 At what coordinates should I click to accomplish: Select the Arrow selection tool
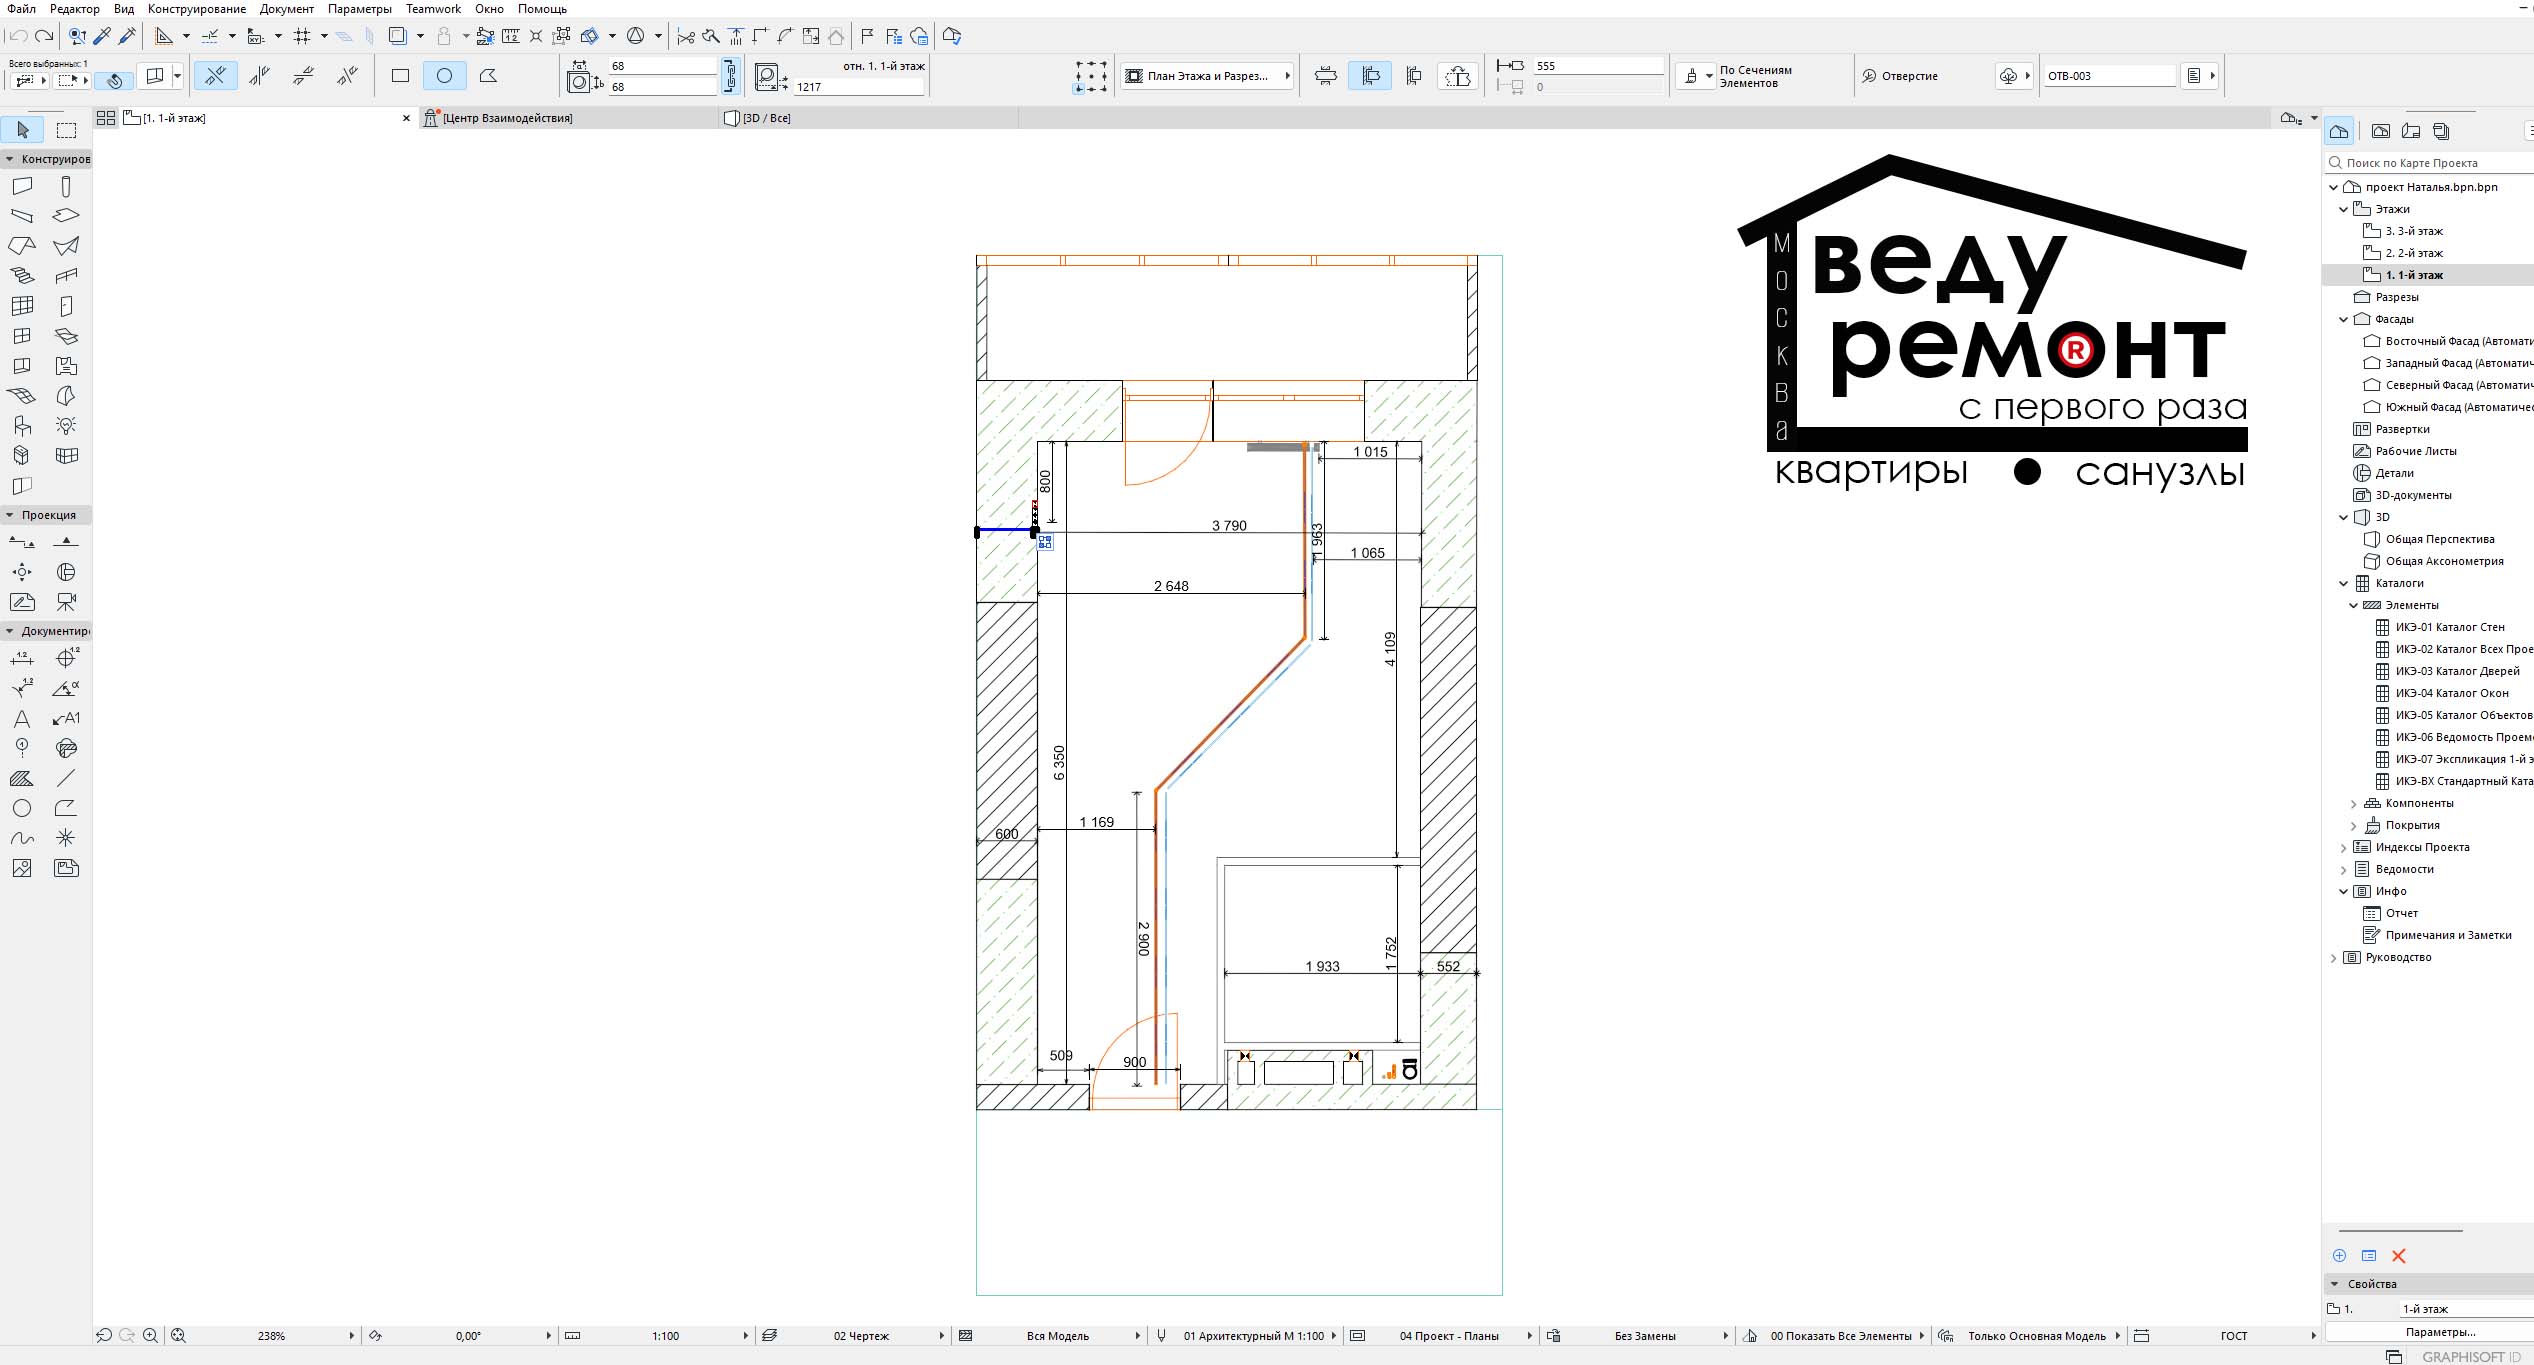23,130
